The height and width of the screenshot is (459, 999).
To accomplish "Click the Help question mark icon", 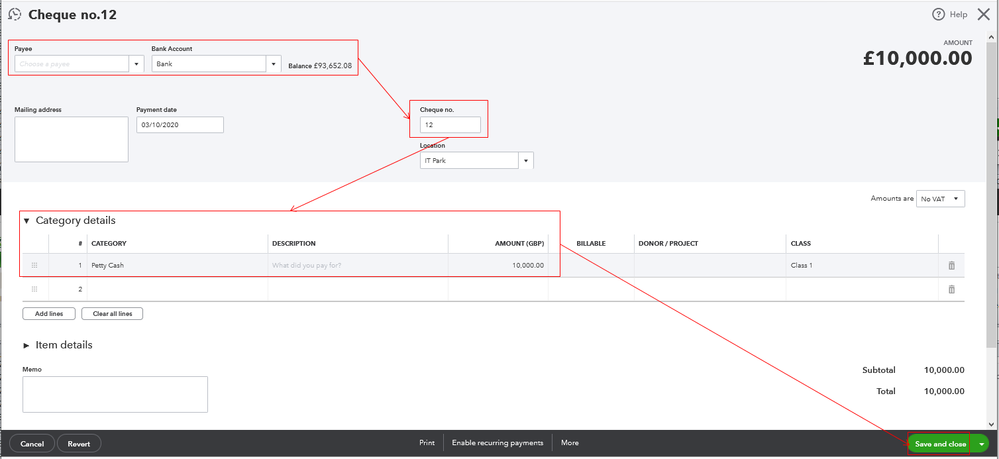I will click(938, 14).
